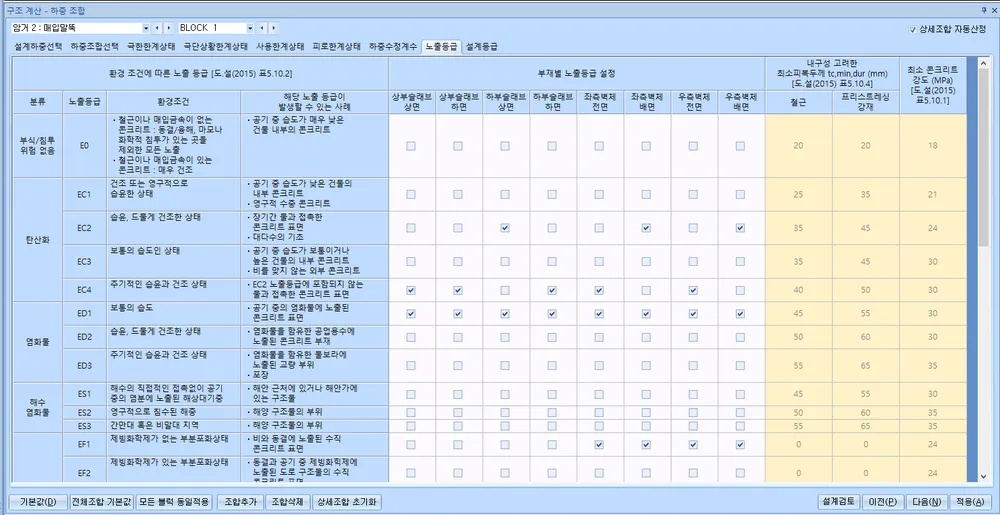Click EC3 condition text 보통의 습도인 상태
Viewport: 1000px width, 515px height.
pyautogui.click(x=147, y=250)
